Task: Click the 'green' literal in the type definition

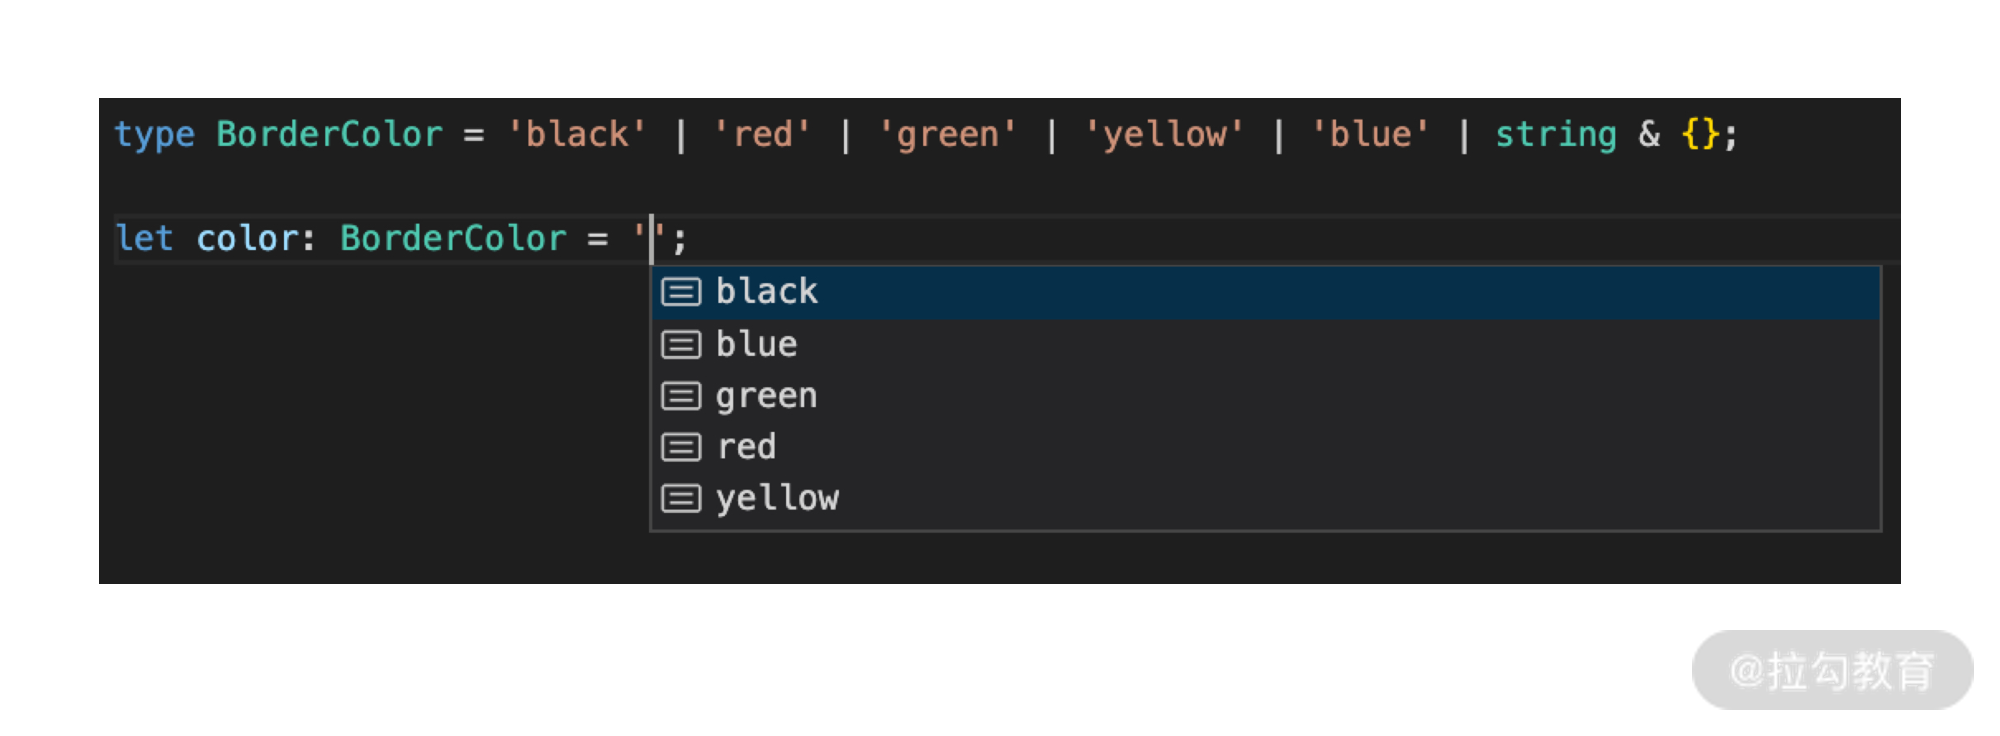Action: [947, 134]
